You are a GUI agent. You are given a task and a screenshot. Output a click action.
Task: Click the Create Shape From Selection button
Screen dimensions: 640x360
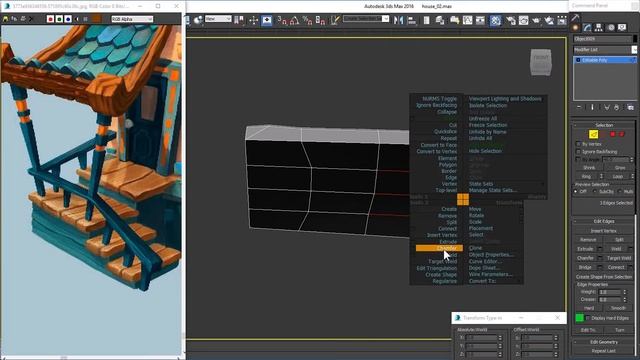604,277
